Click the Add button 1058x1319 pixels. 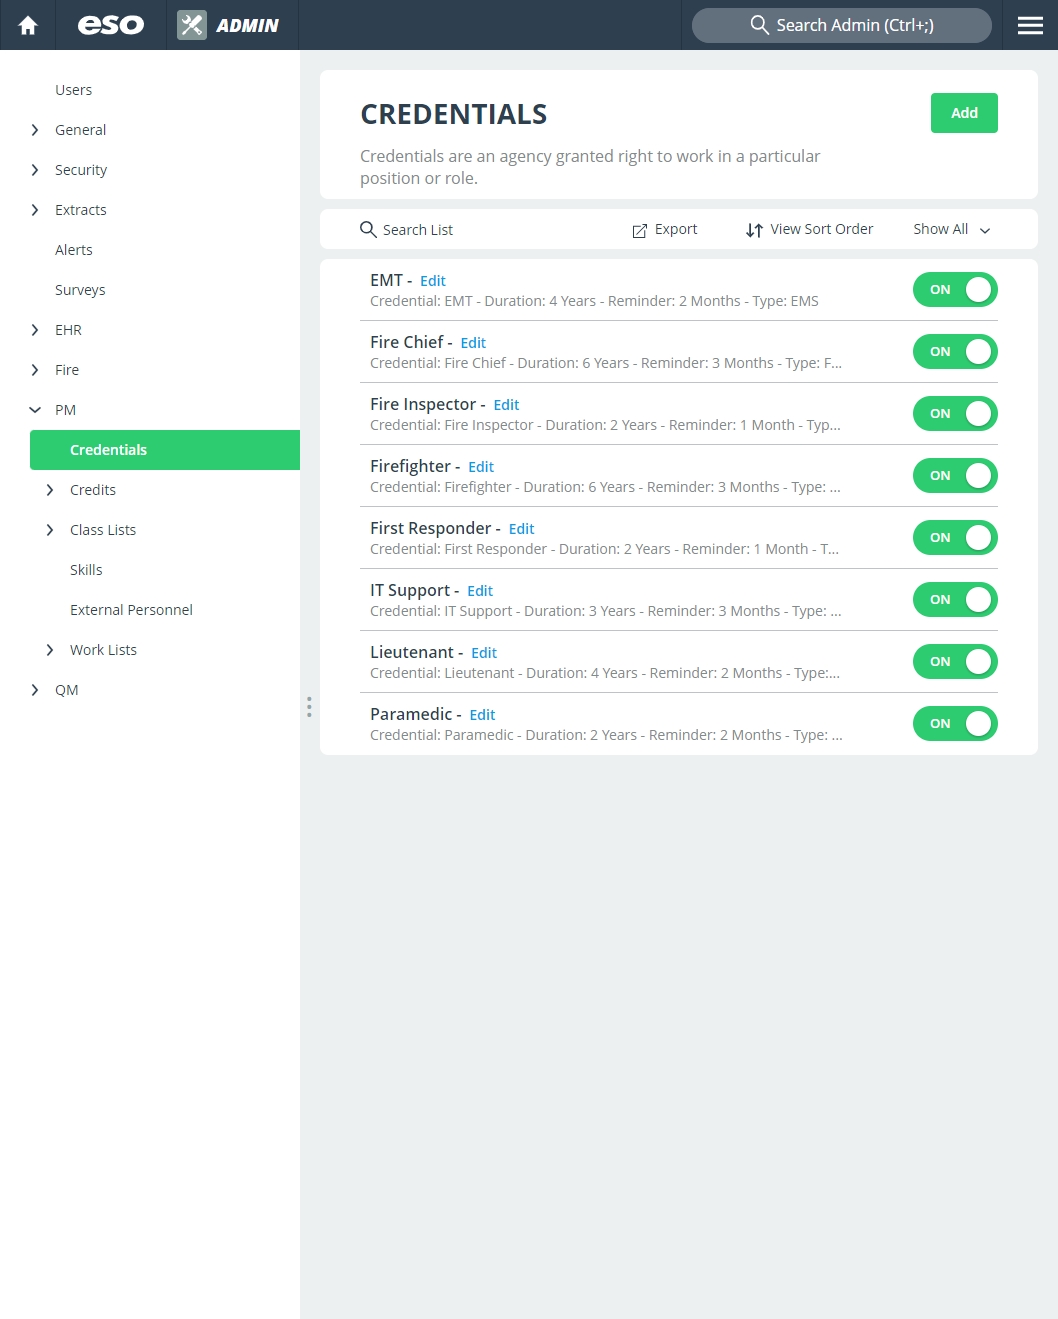coord(964,113)
